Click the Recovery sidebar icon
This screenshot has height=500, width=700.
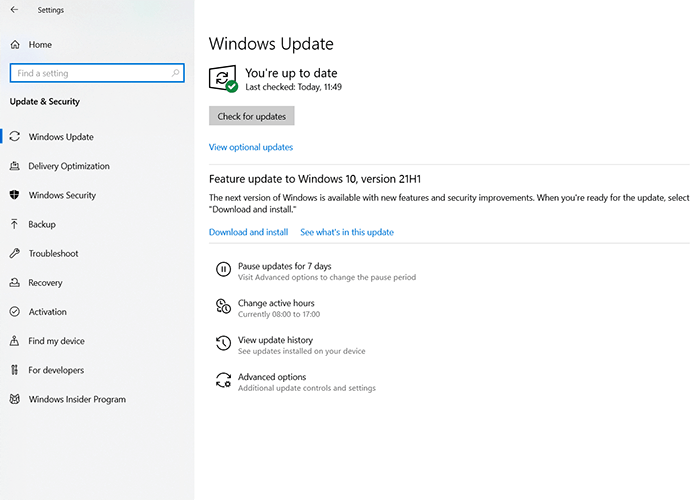[15, 283]
